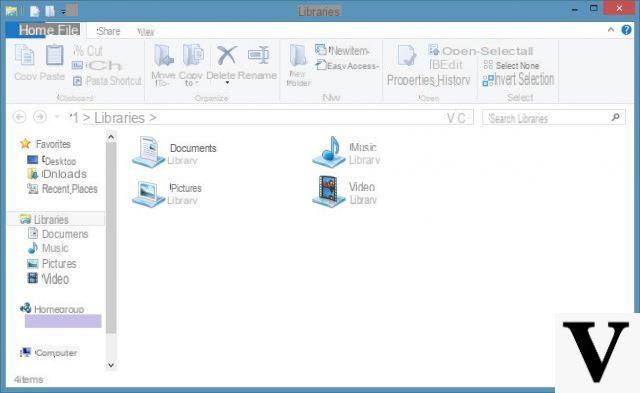The height and width of the screenshot is (393, 640).
Task: Click Libraries in the address bar
Action: click(119, 118)
